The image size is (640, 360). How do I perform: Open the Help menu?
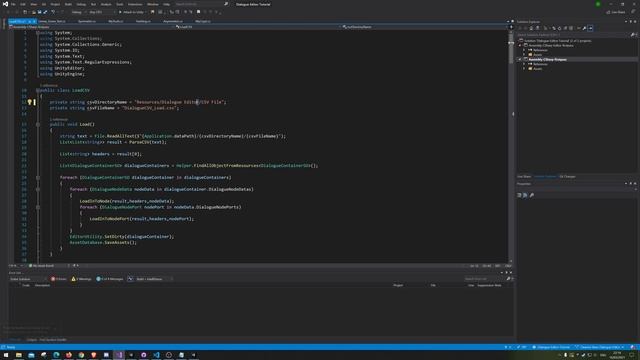tap(167, 4)
